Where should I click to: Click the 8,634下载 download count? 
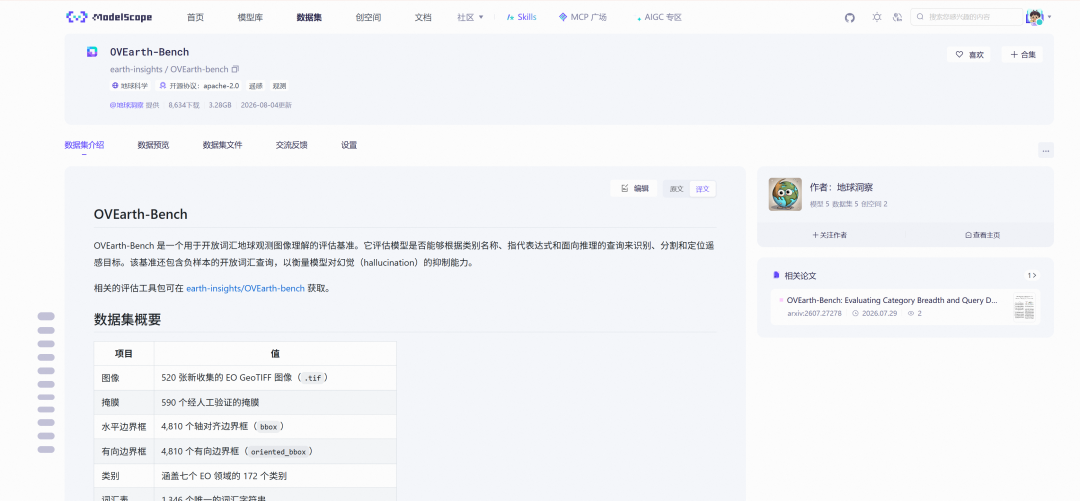point(183,105)
